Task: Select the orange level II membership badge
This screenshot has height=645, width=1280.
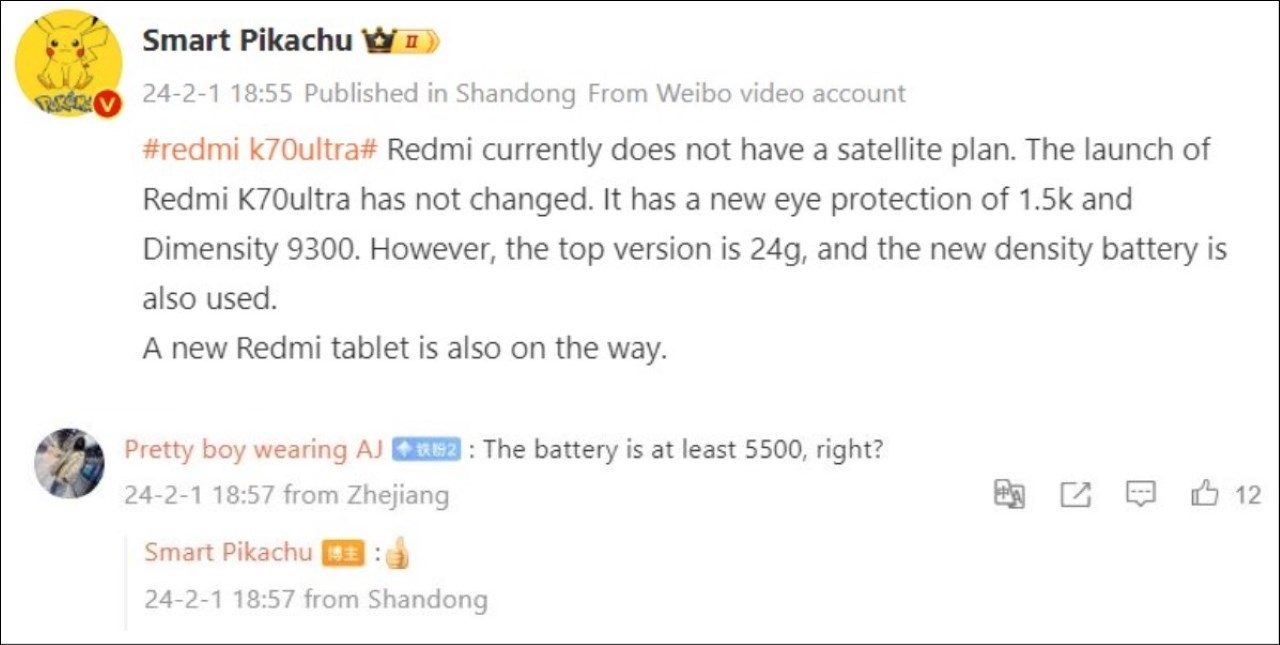Action: click(x=411, y=40)
